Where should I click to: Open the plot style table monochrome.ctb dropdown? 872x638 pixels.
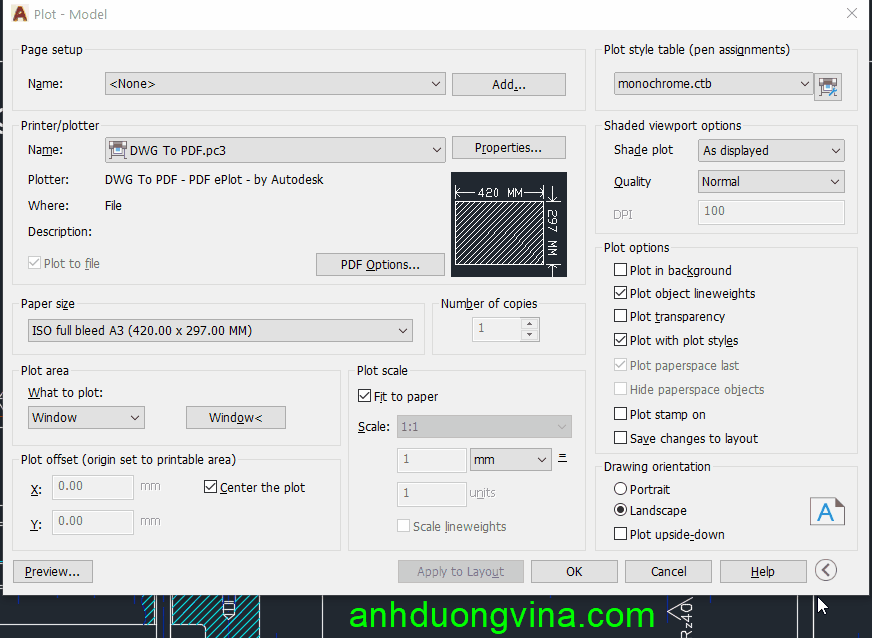click(713, 84)
